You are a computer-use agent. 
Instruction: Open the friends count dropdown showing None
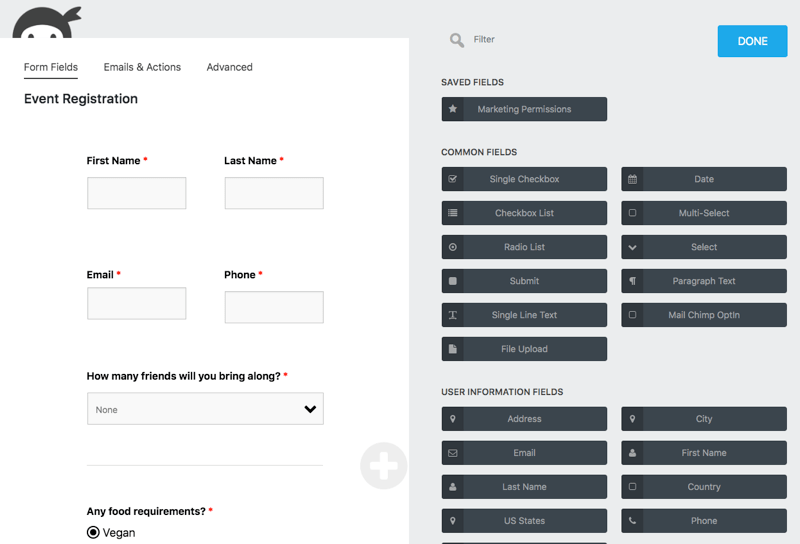(205, 409)
